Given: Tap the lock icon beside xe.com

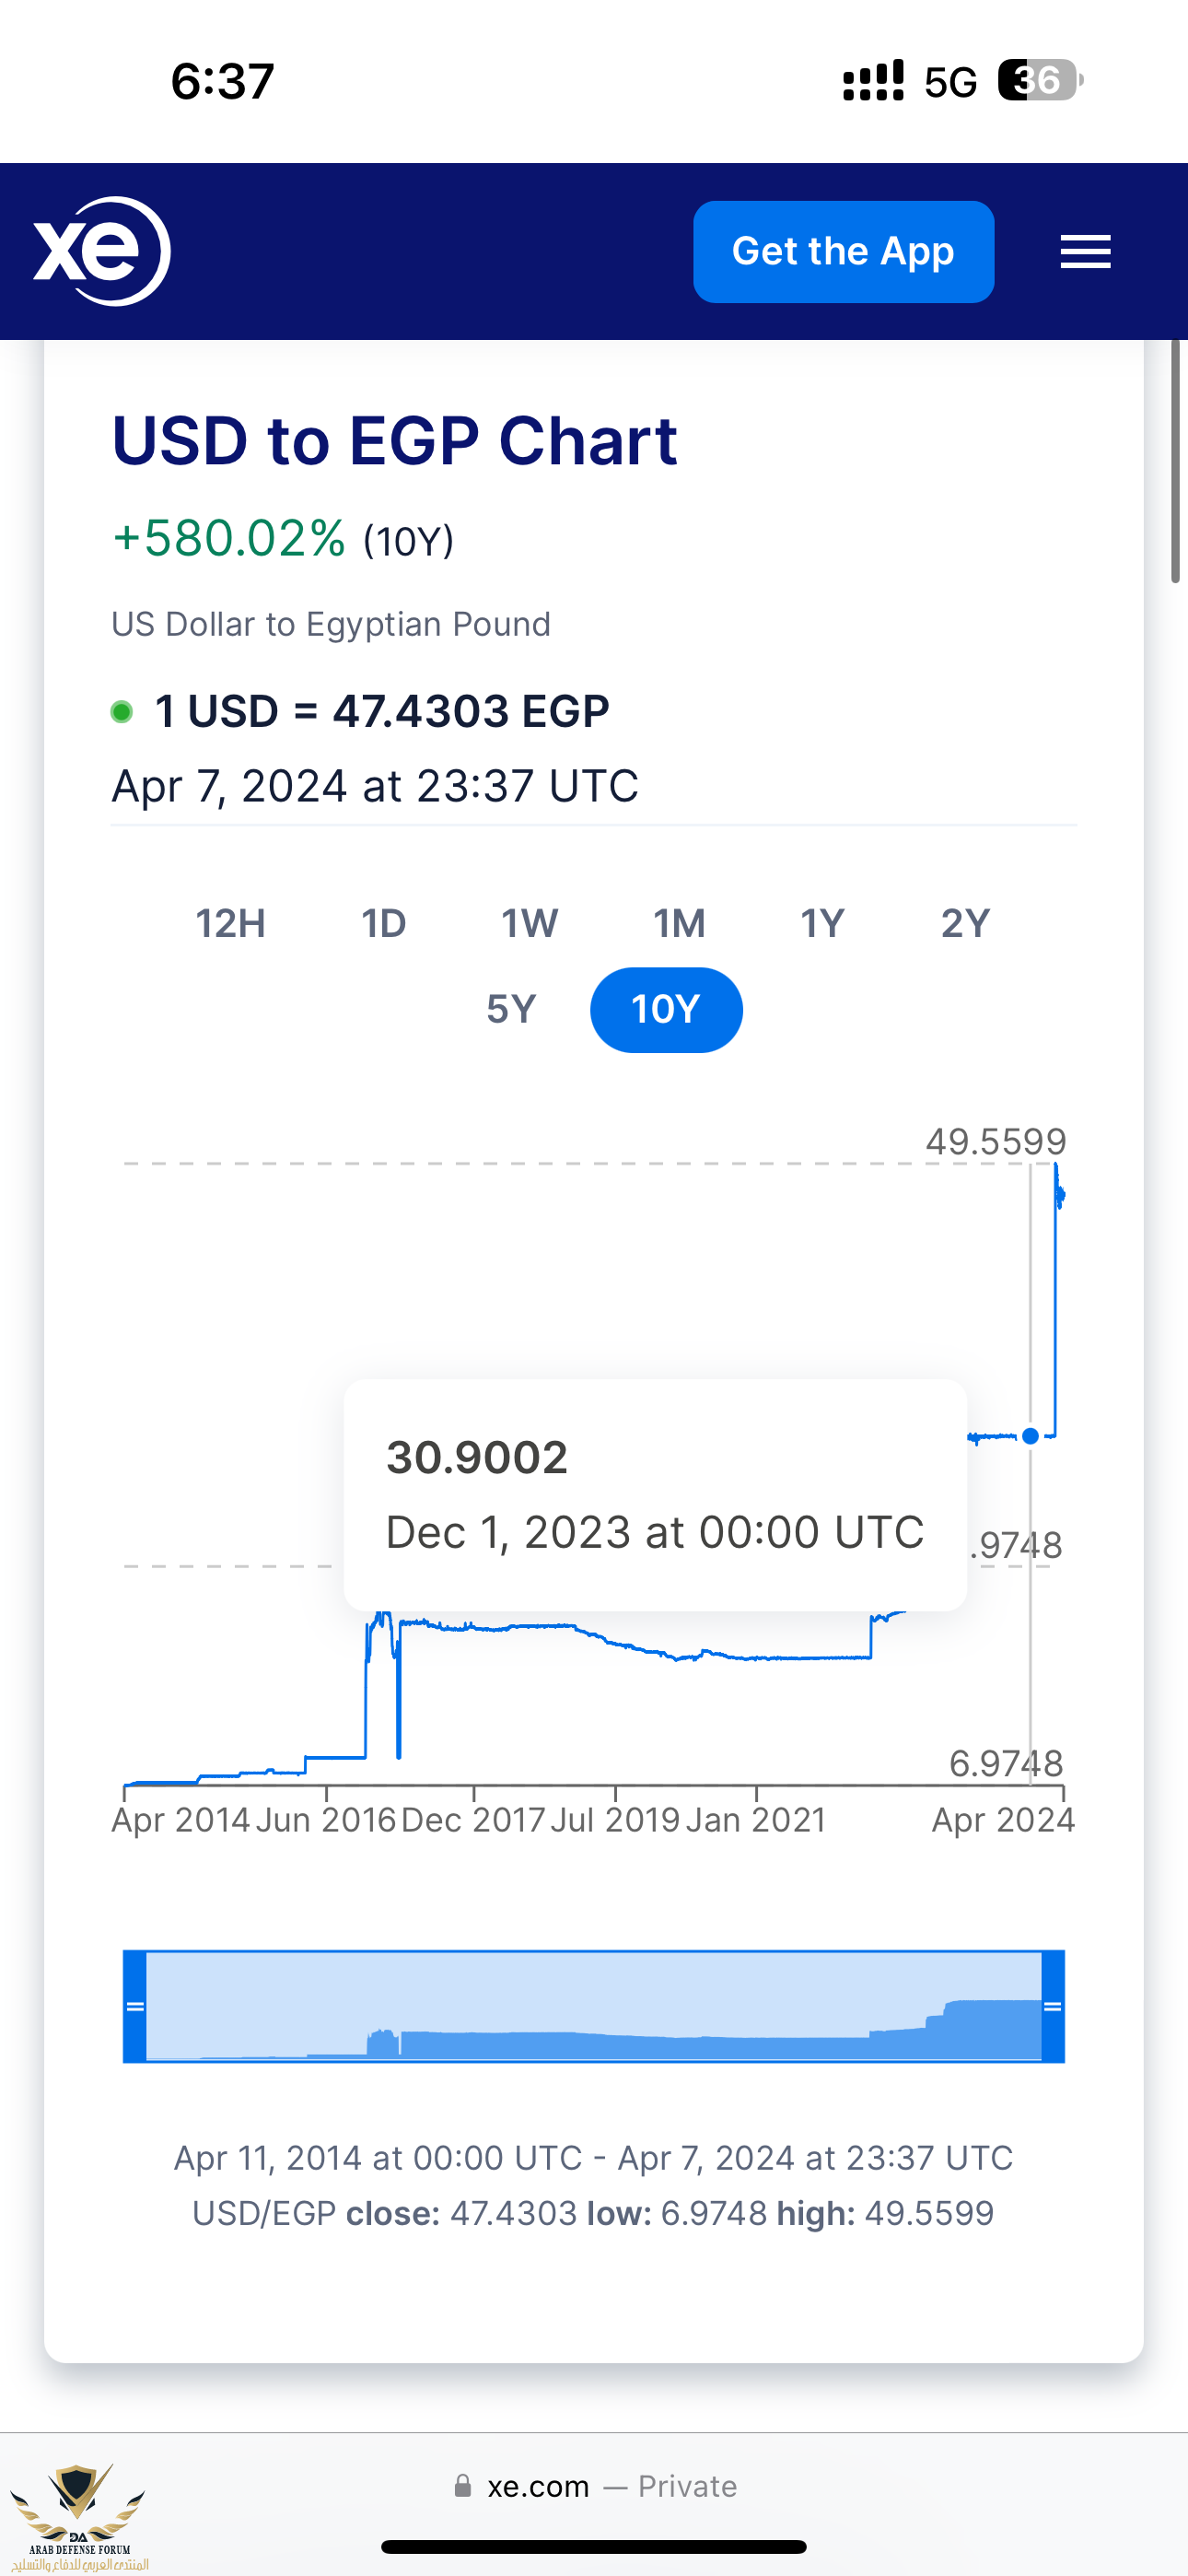Looking at the screenshot, I should [462, 2485].
